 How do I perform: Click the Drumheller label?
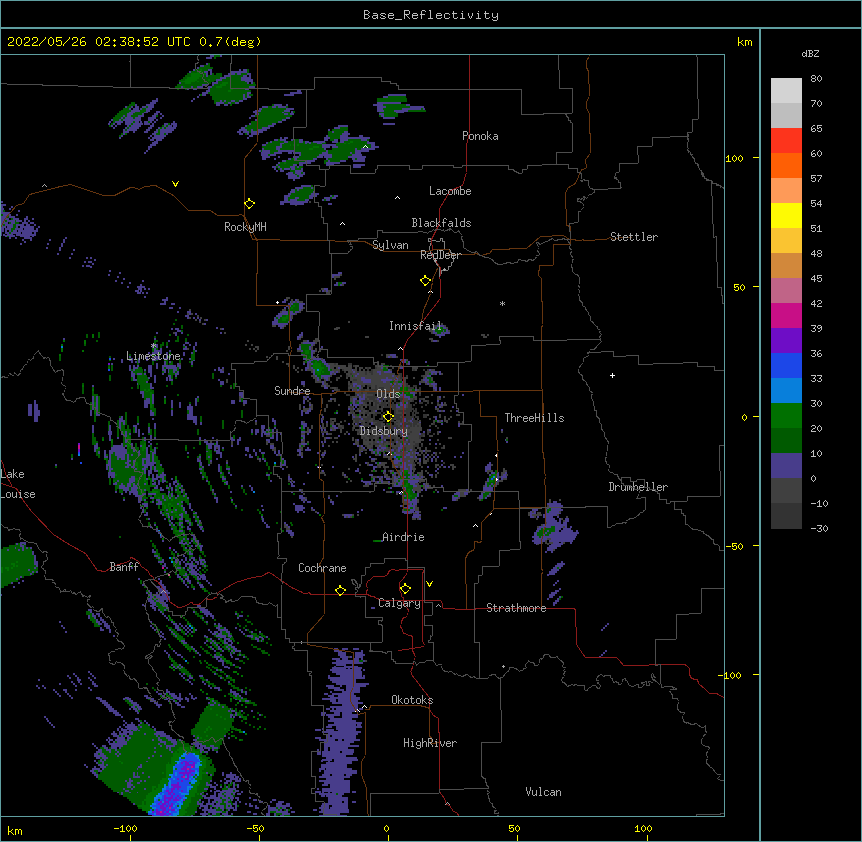point(638,487)
